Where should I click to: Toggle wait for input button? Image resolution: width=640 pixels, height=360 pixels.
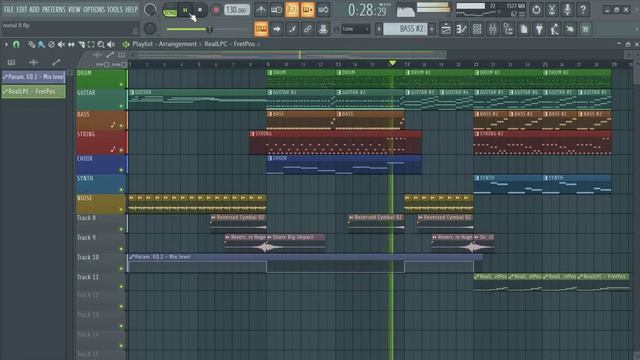[x=276, y=9]
